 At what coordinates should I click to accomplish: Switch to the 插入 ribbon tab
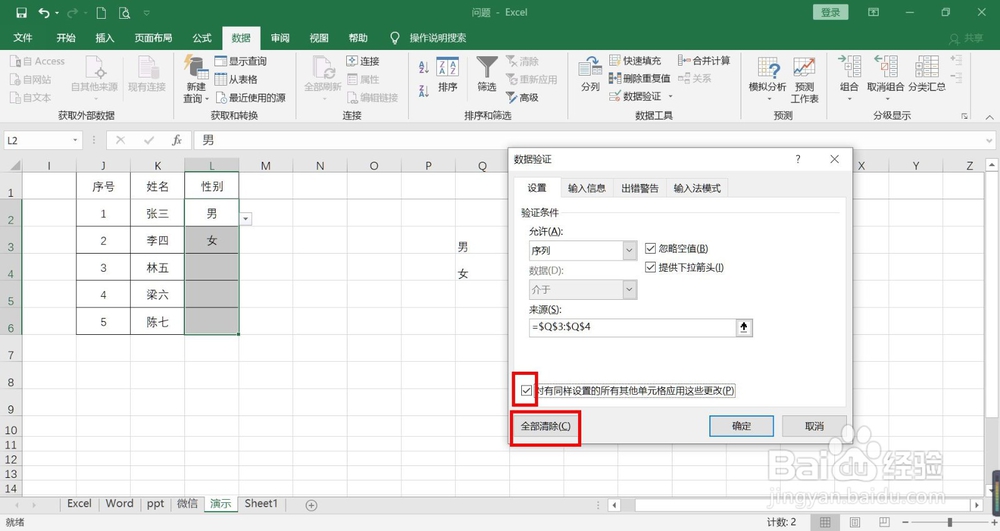(x=105, y=38)
